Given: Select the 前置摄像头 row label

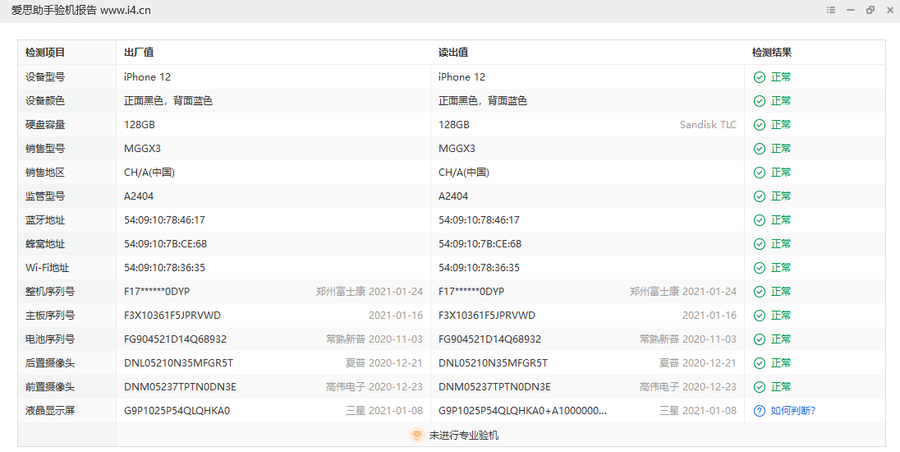Looking at the screenshot, I should (50, 387).
